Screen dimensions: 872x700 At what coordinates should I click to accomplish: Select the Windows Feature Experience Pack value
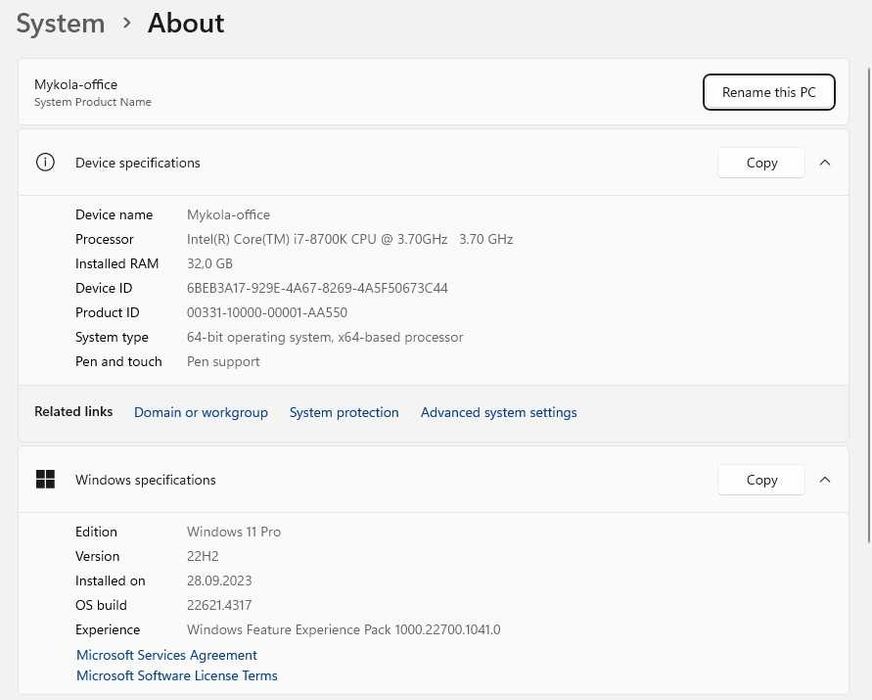pyautogui.click(x=344, y=629)
